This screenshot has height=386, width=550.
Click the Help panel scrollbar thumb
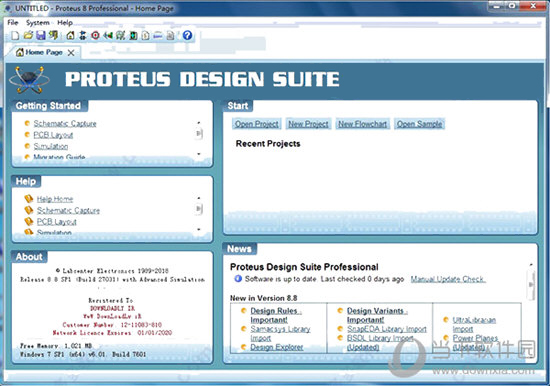pyautogui.click(x=199, y=209)
